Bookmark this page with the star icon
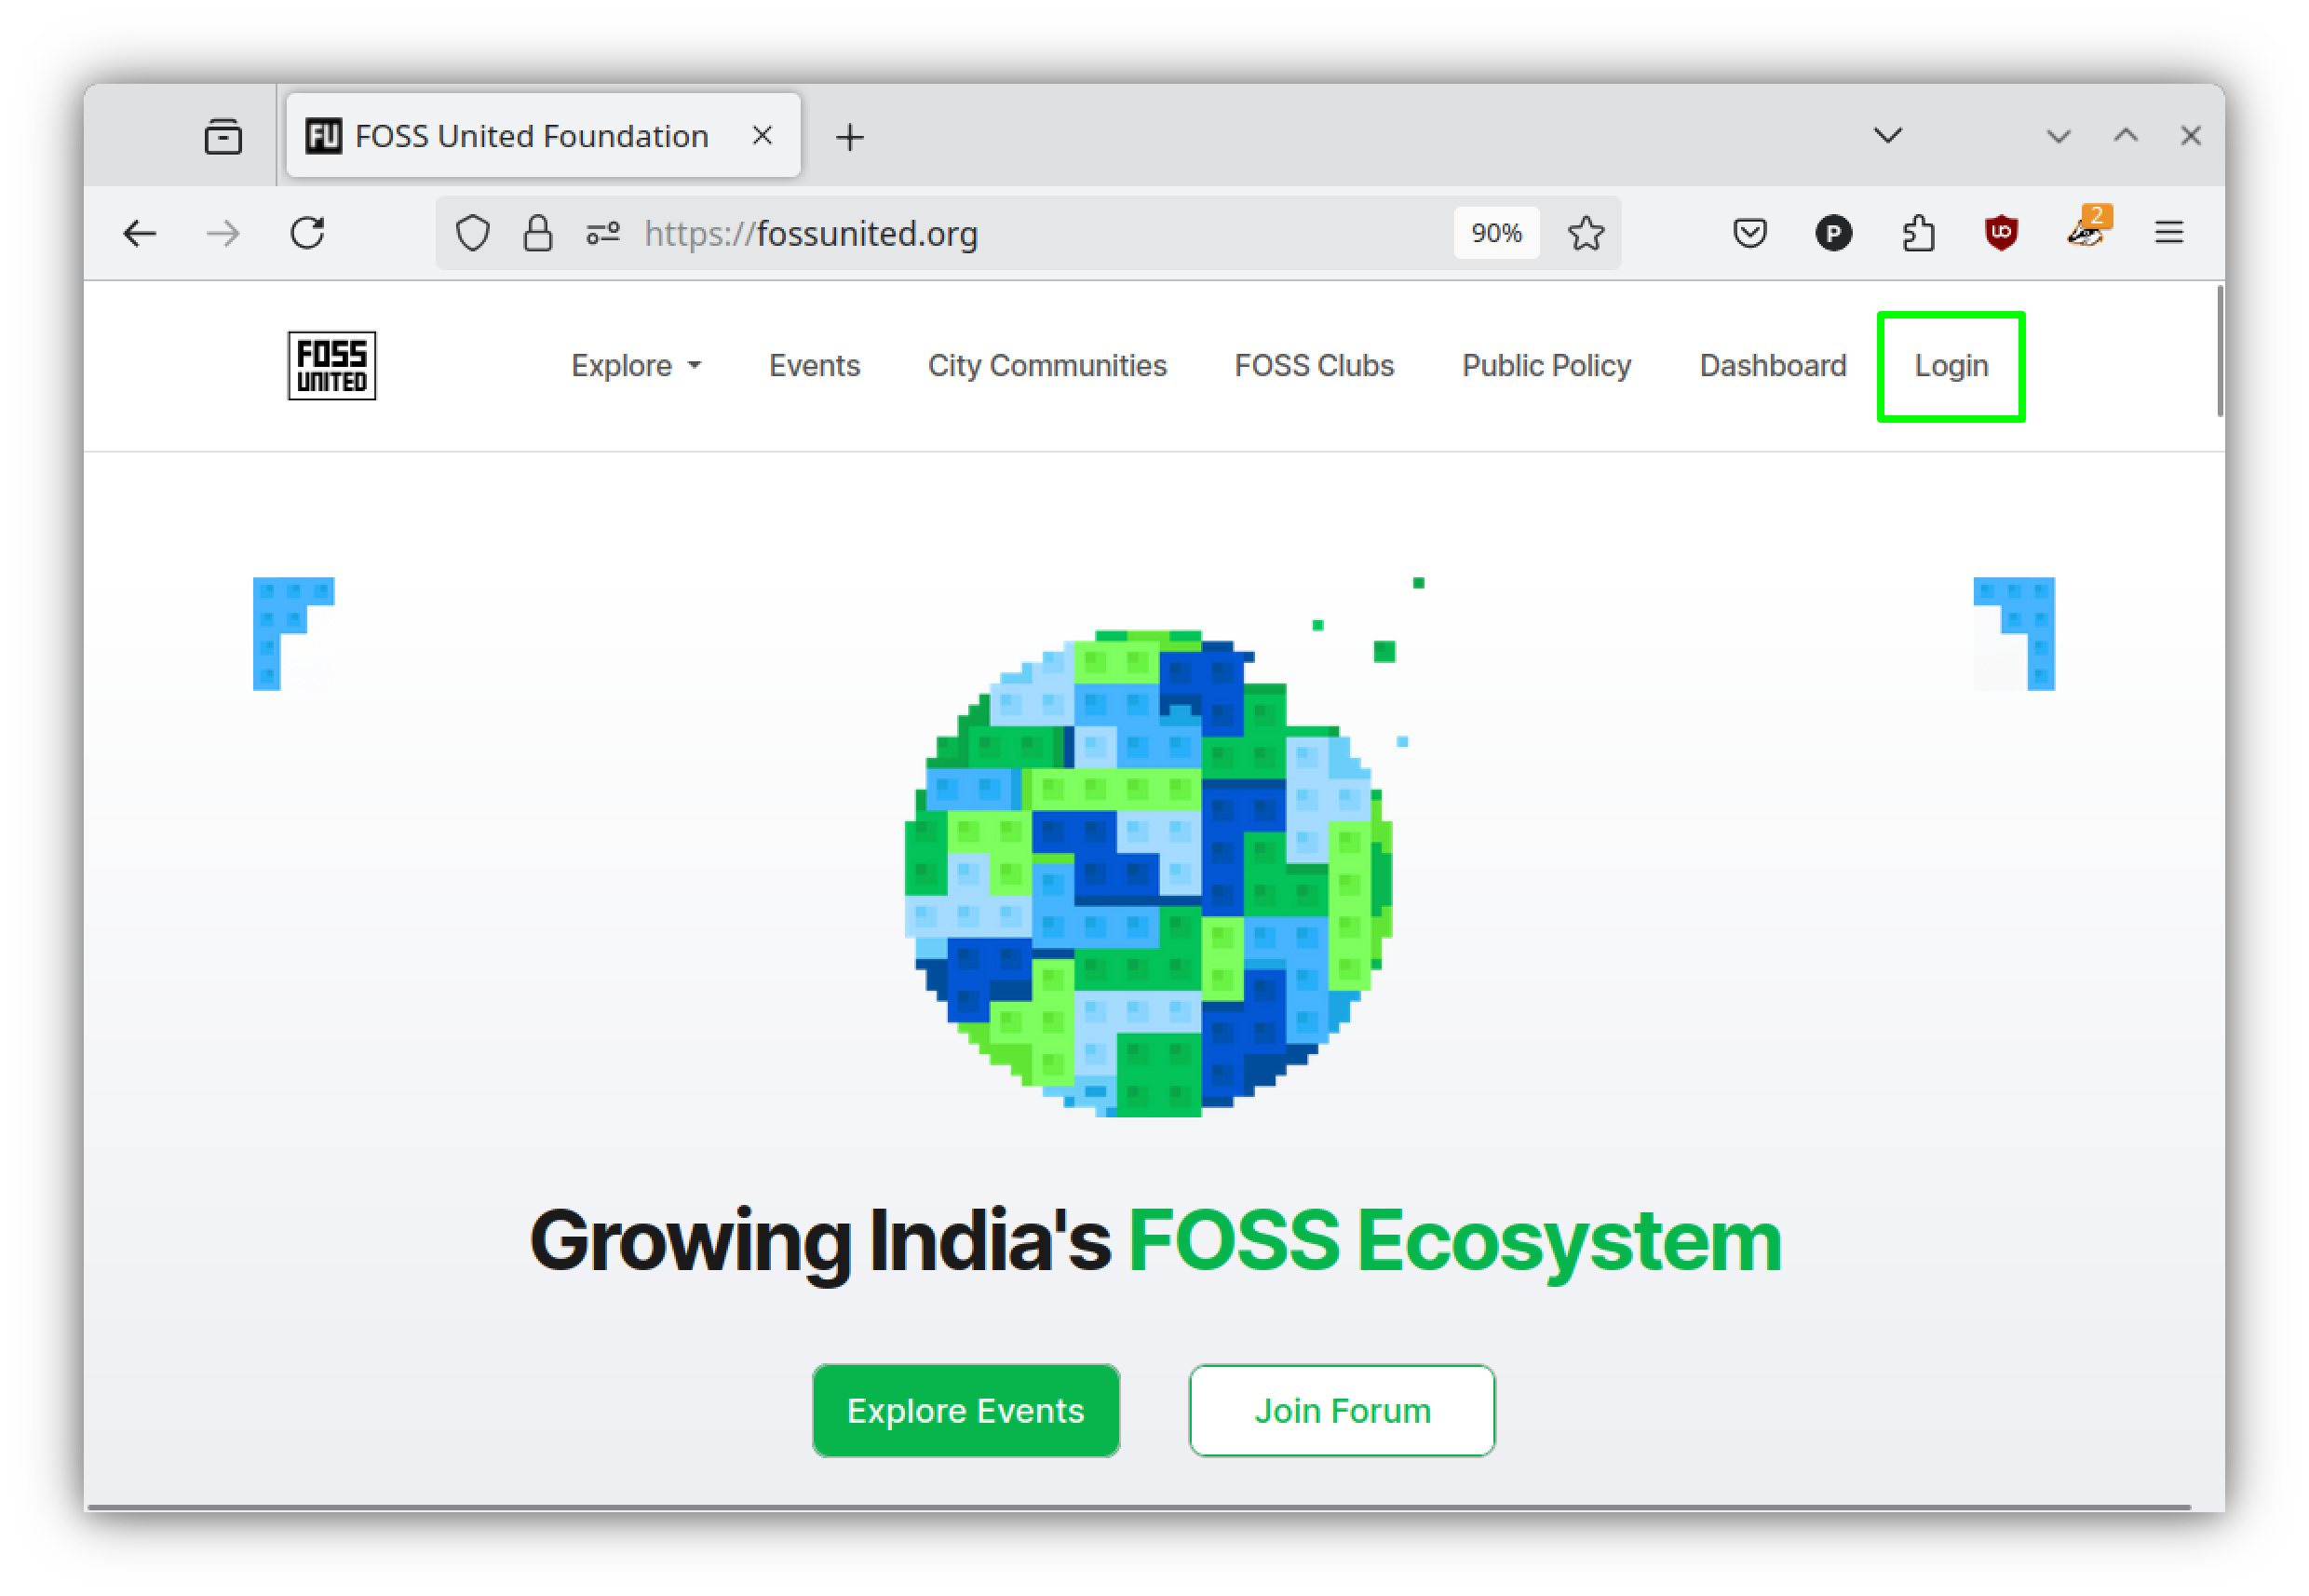This screenshot has height=1596, width=2309. [1585, 232]
